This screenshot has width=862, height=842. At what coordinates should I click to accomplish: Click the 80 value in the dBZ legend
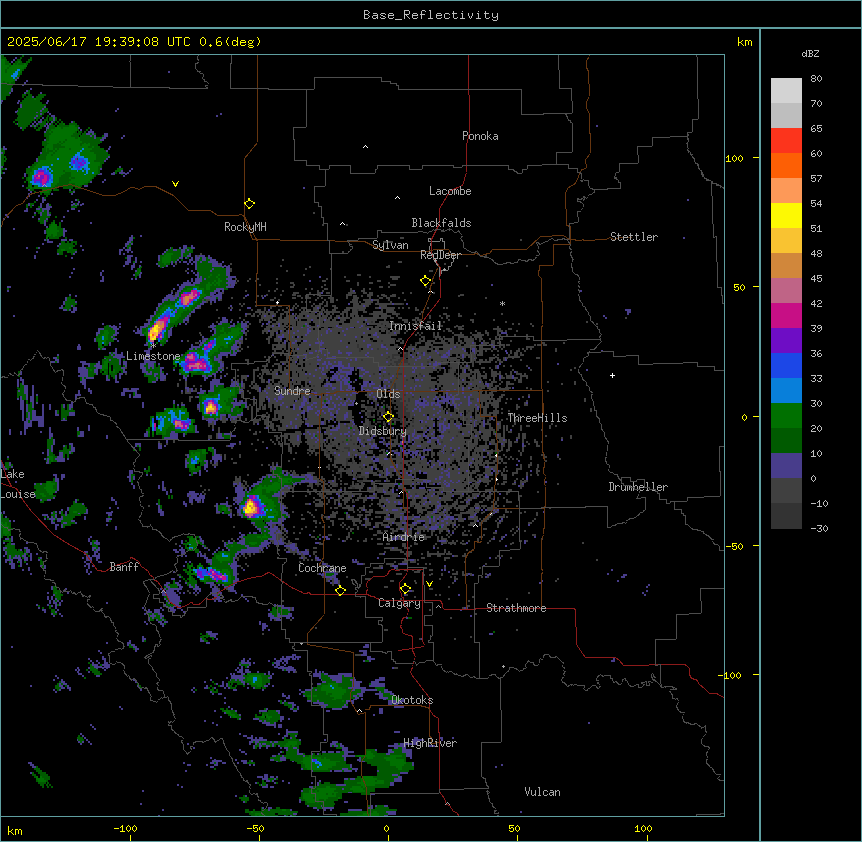point(816,79)
